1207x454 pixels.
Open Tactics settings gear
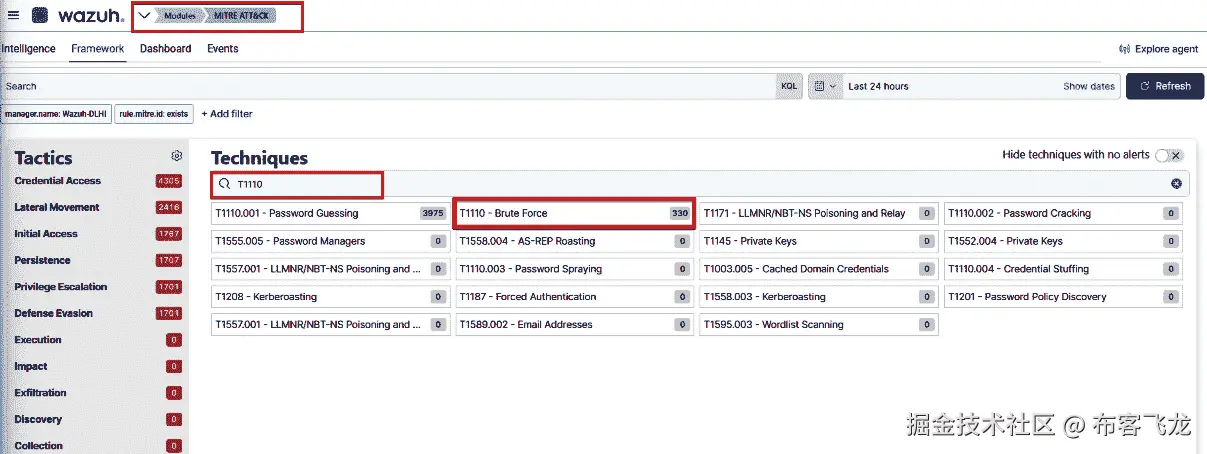pyautogui.click(x=177, y=156)
